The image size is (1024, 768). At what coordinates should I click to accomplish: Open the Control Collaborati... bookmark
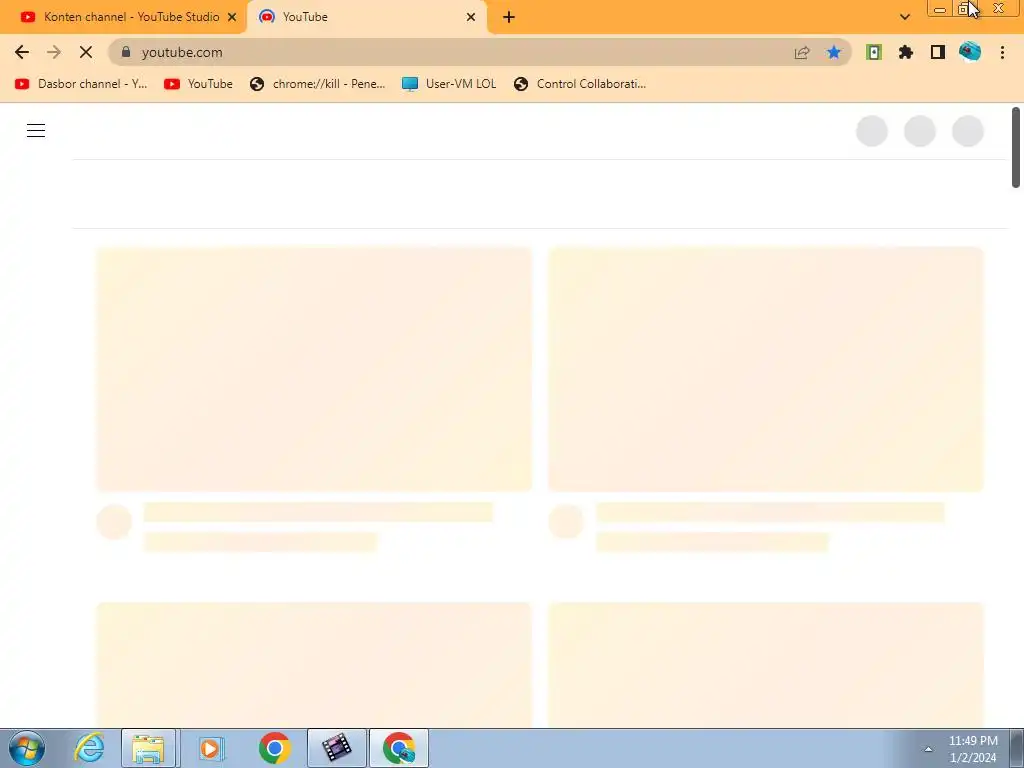[x=580, y=84]
